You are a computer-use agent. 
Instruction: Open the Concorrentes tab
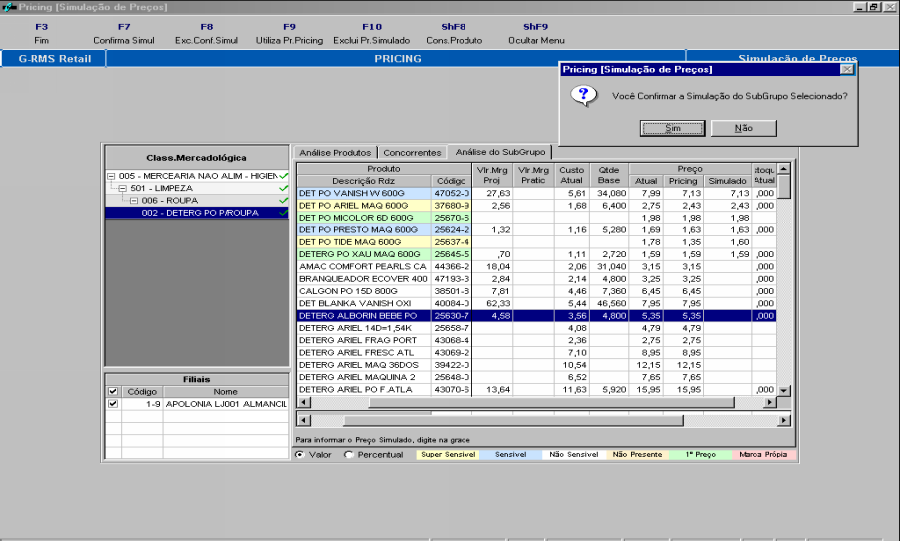pyautogui.click(x=412, y=152)
